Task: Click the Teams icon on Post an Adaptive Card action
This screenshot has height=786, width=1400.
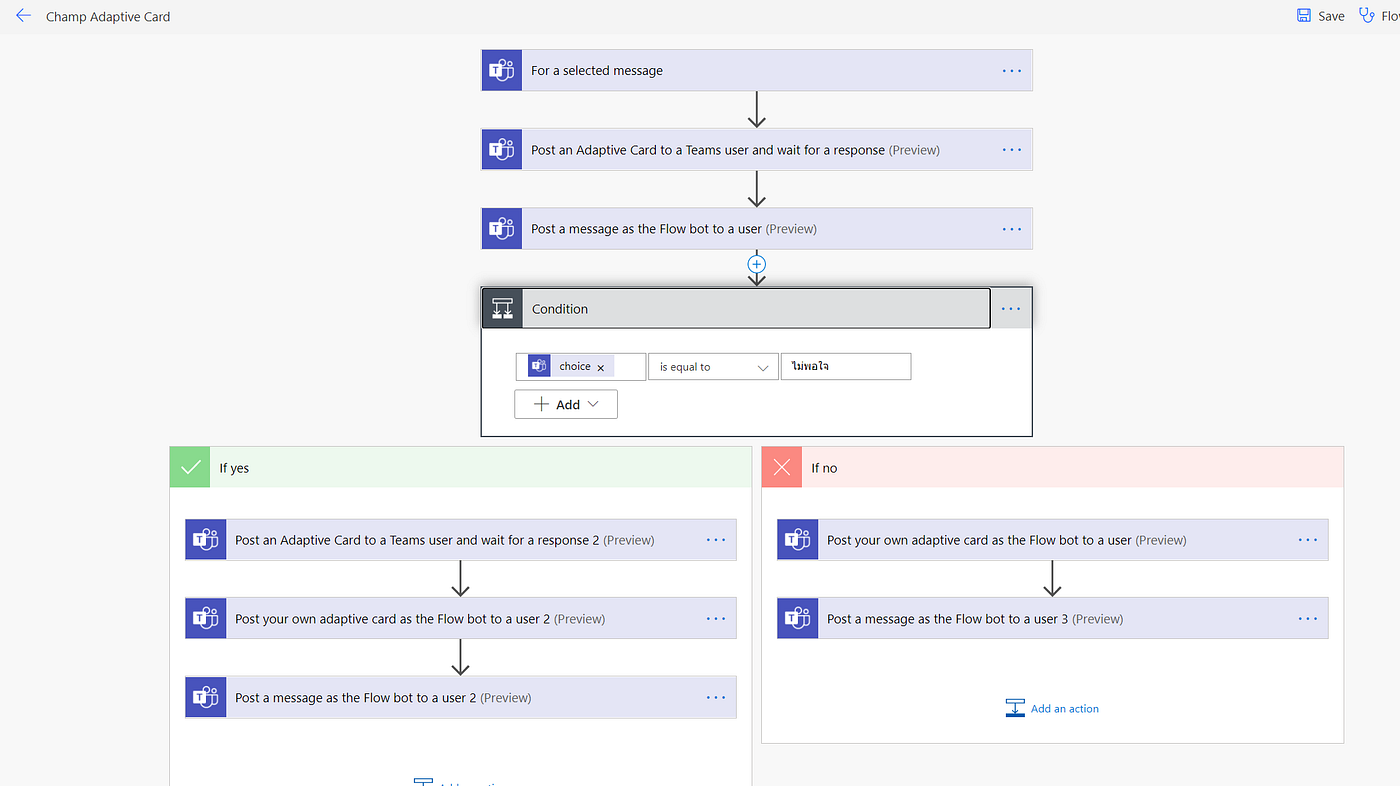Action: pyautogui.click(x=501, y=149)
